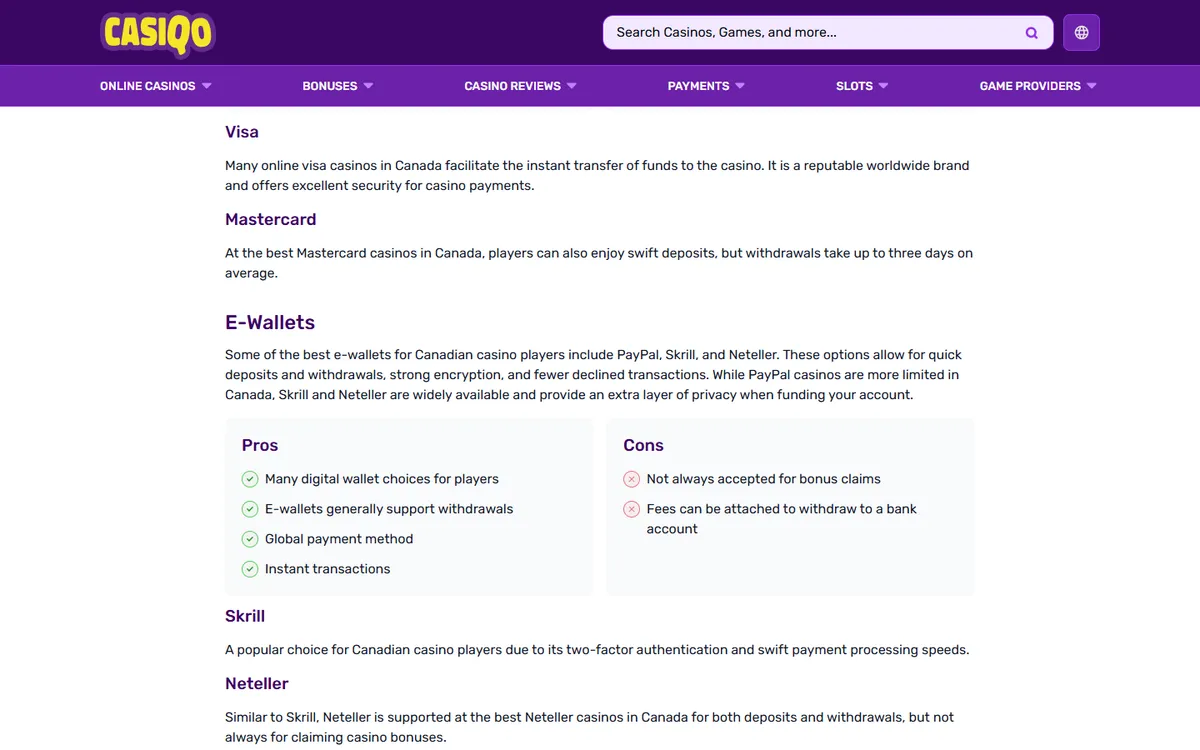This screenshot has width=1200, height=750.
Task: Click the text Many digital wallet choices for players
Action: click(382, 479)
